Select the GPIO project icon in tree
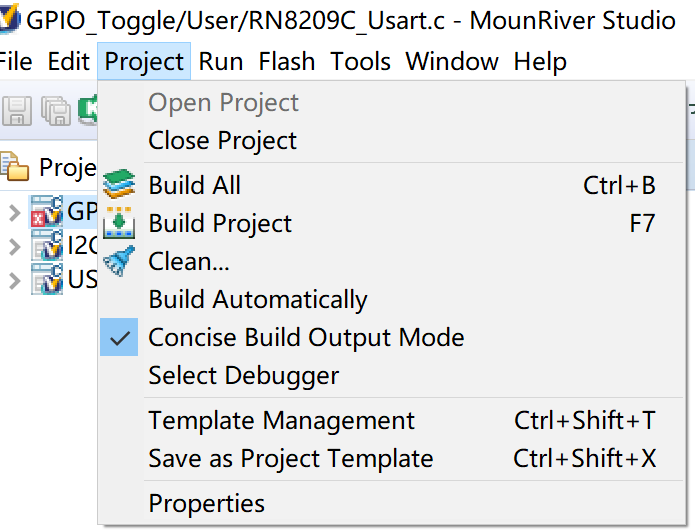This screenshot has width=695, height=530. [x=47, y=211]
